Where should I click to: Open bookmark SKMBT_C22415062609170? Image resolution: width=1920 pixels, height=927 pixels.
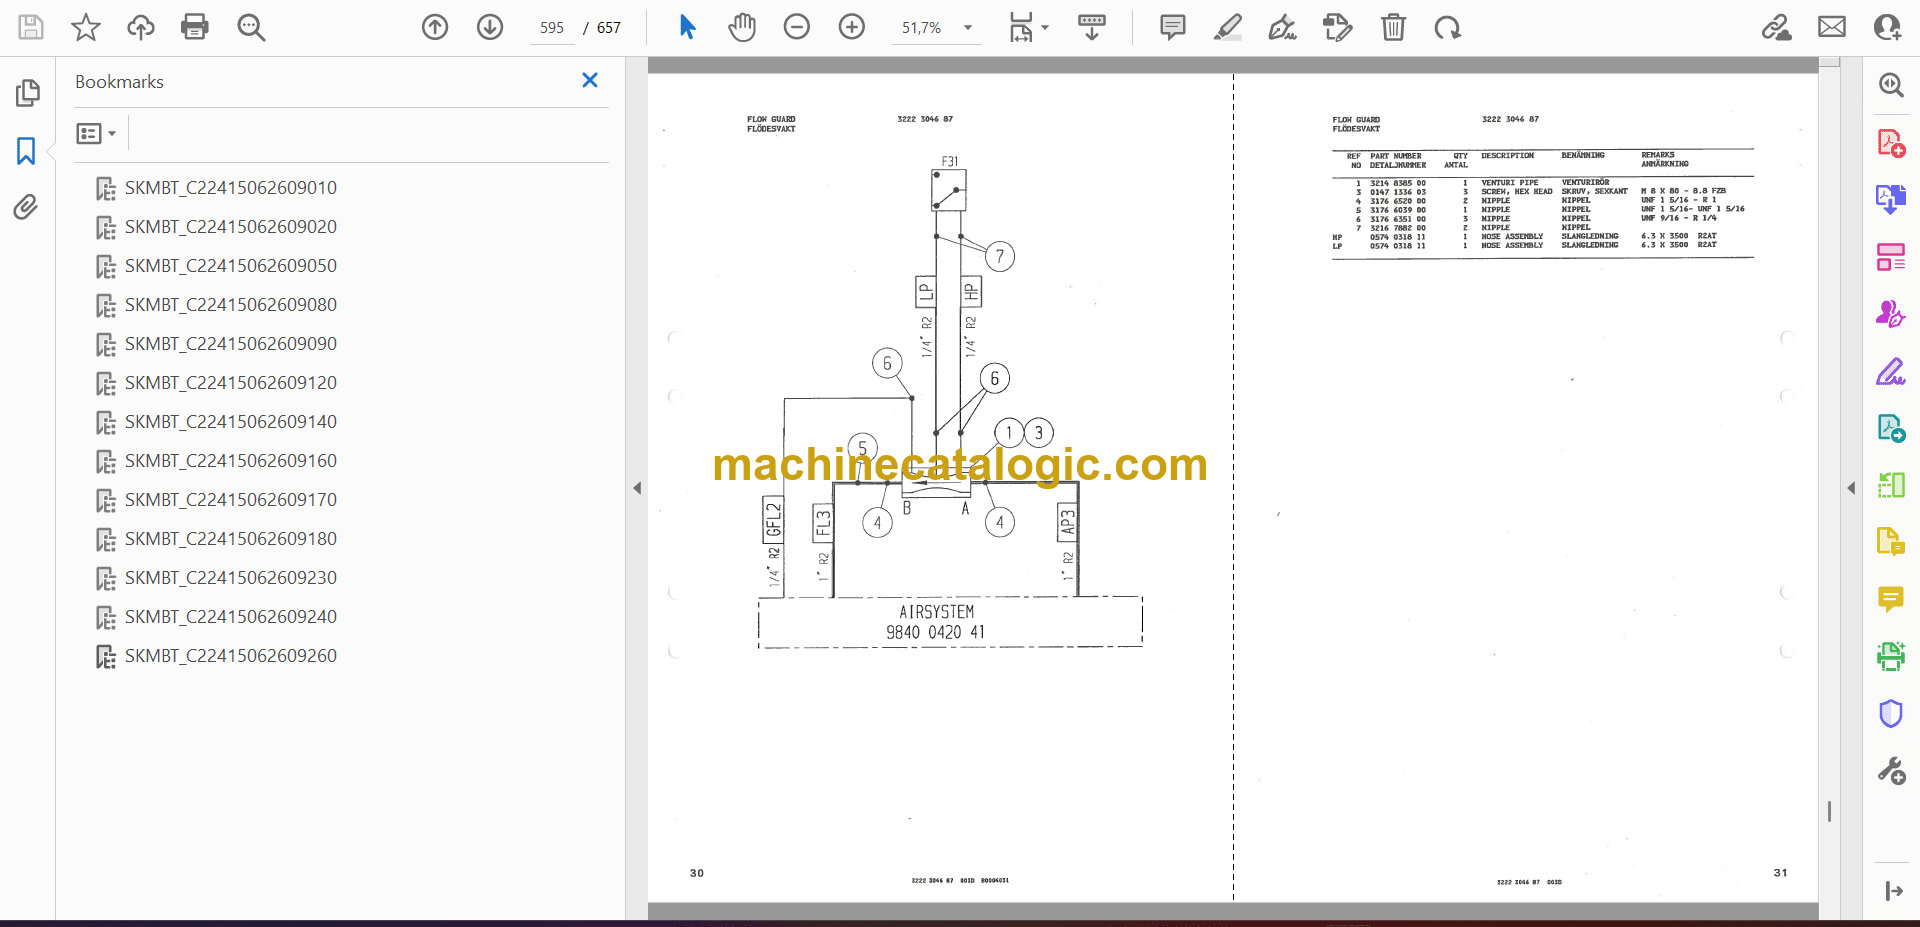pos(231,500)
